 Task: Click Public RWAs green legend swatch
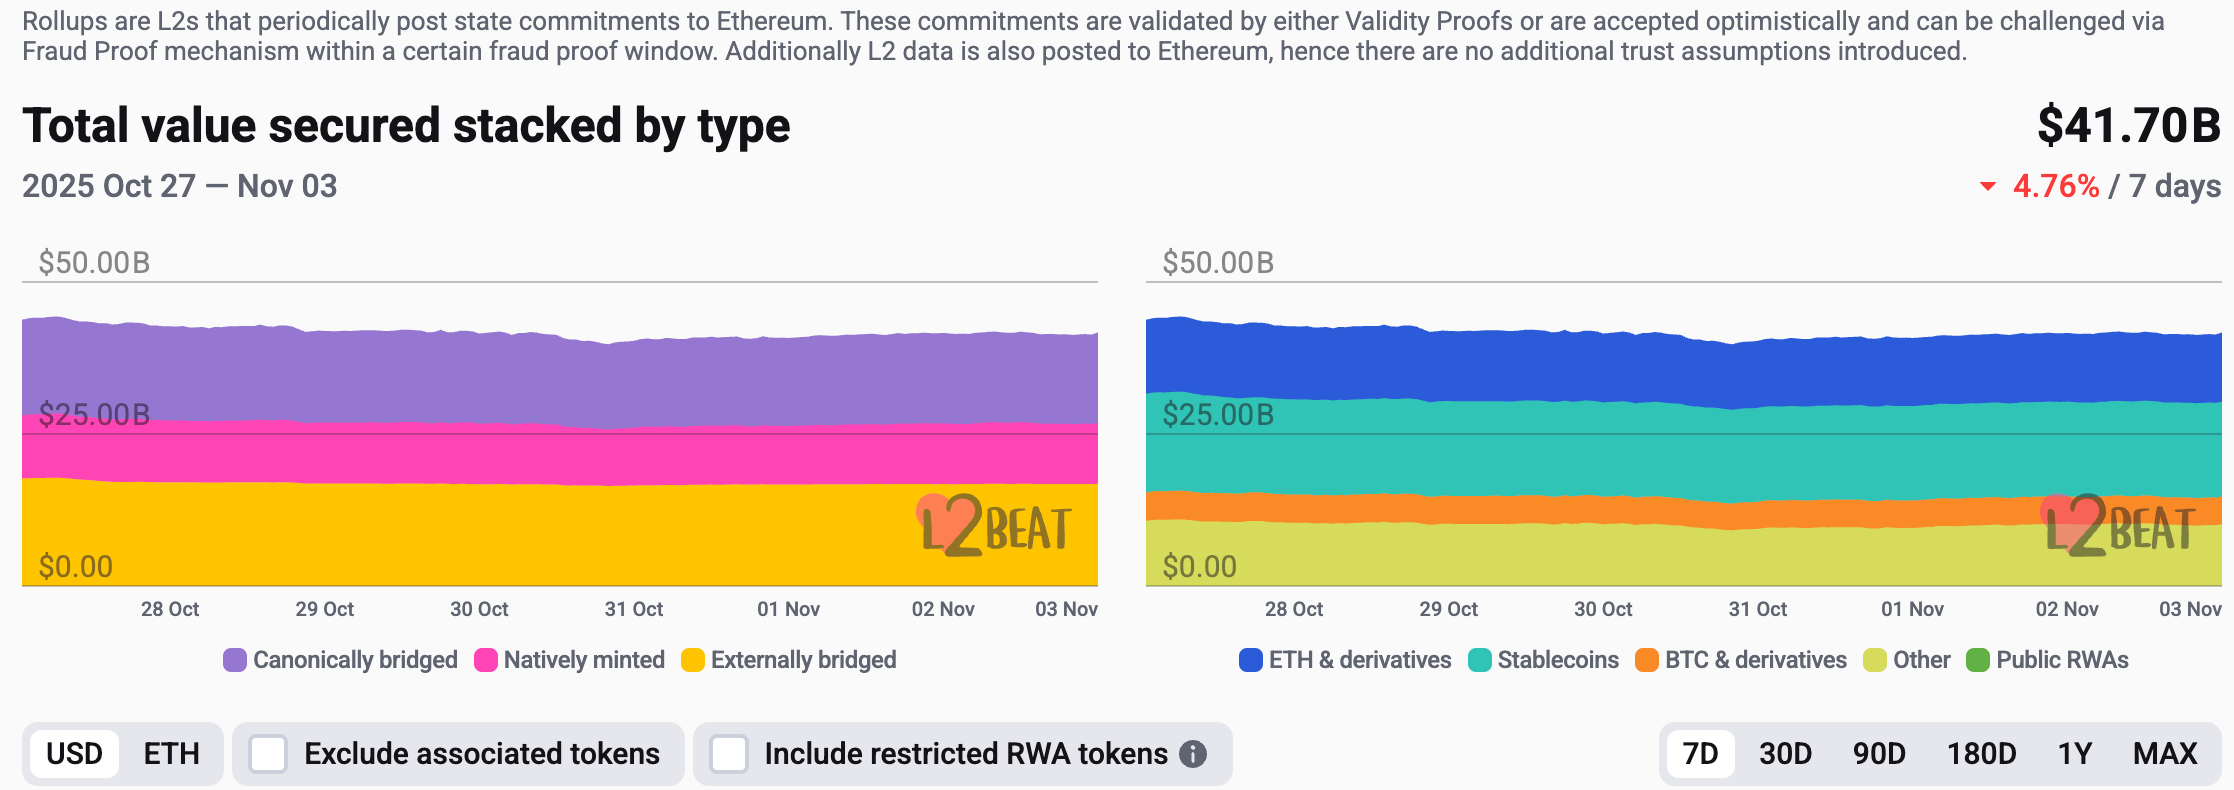coord(1978,660)
